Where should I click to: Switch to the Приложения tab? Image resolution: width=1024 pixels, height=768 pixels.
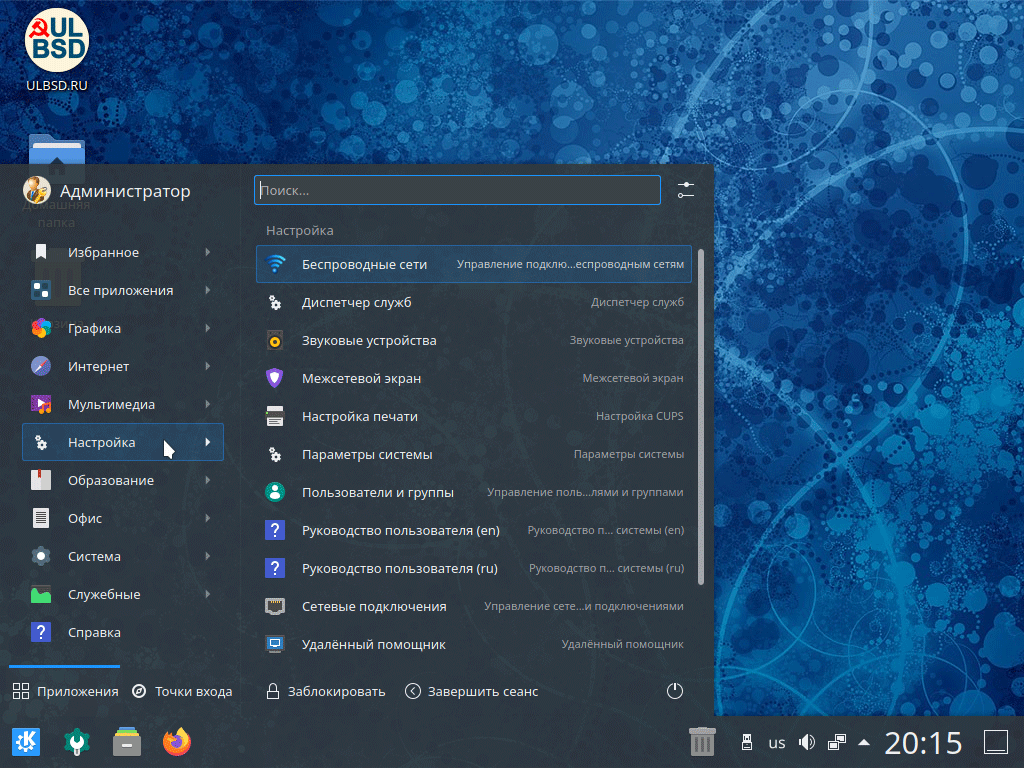click(x=66, y=691)
